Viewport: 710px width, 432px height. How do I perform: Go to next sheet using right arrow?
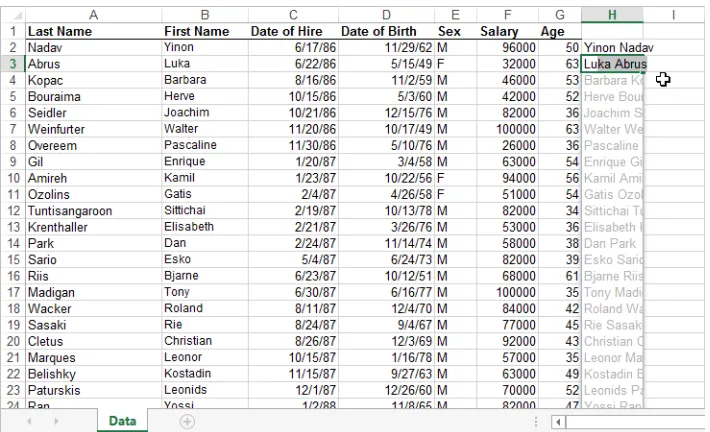pos(56,422)
